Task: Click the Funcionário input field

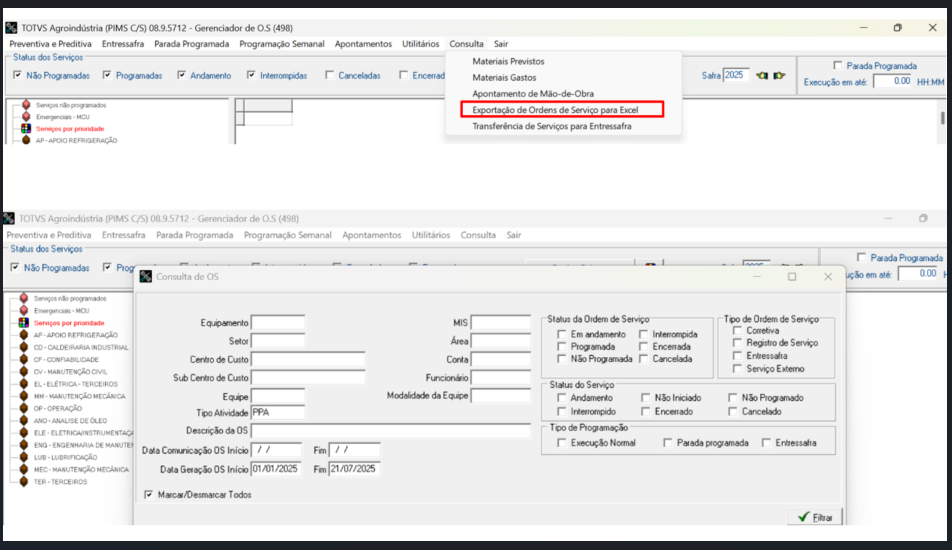Action: click(501, 378)
